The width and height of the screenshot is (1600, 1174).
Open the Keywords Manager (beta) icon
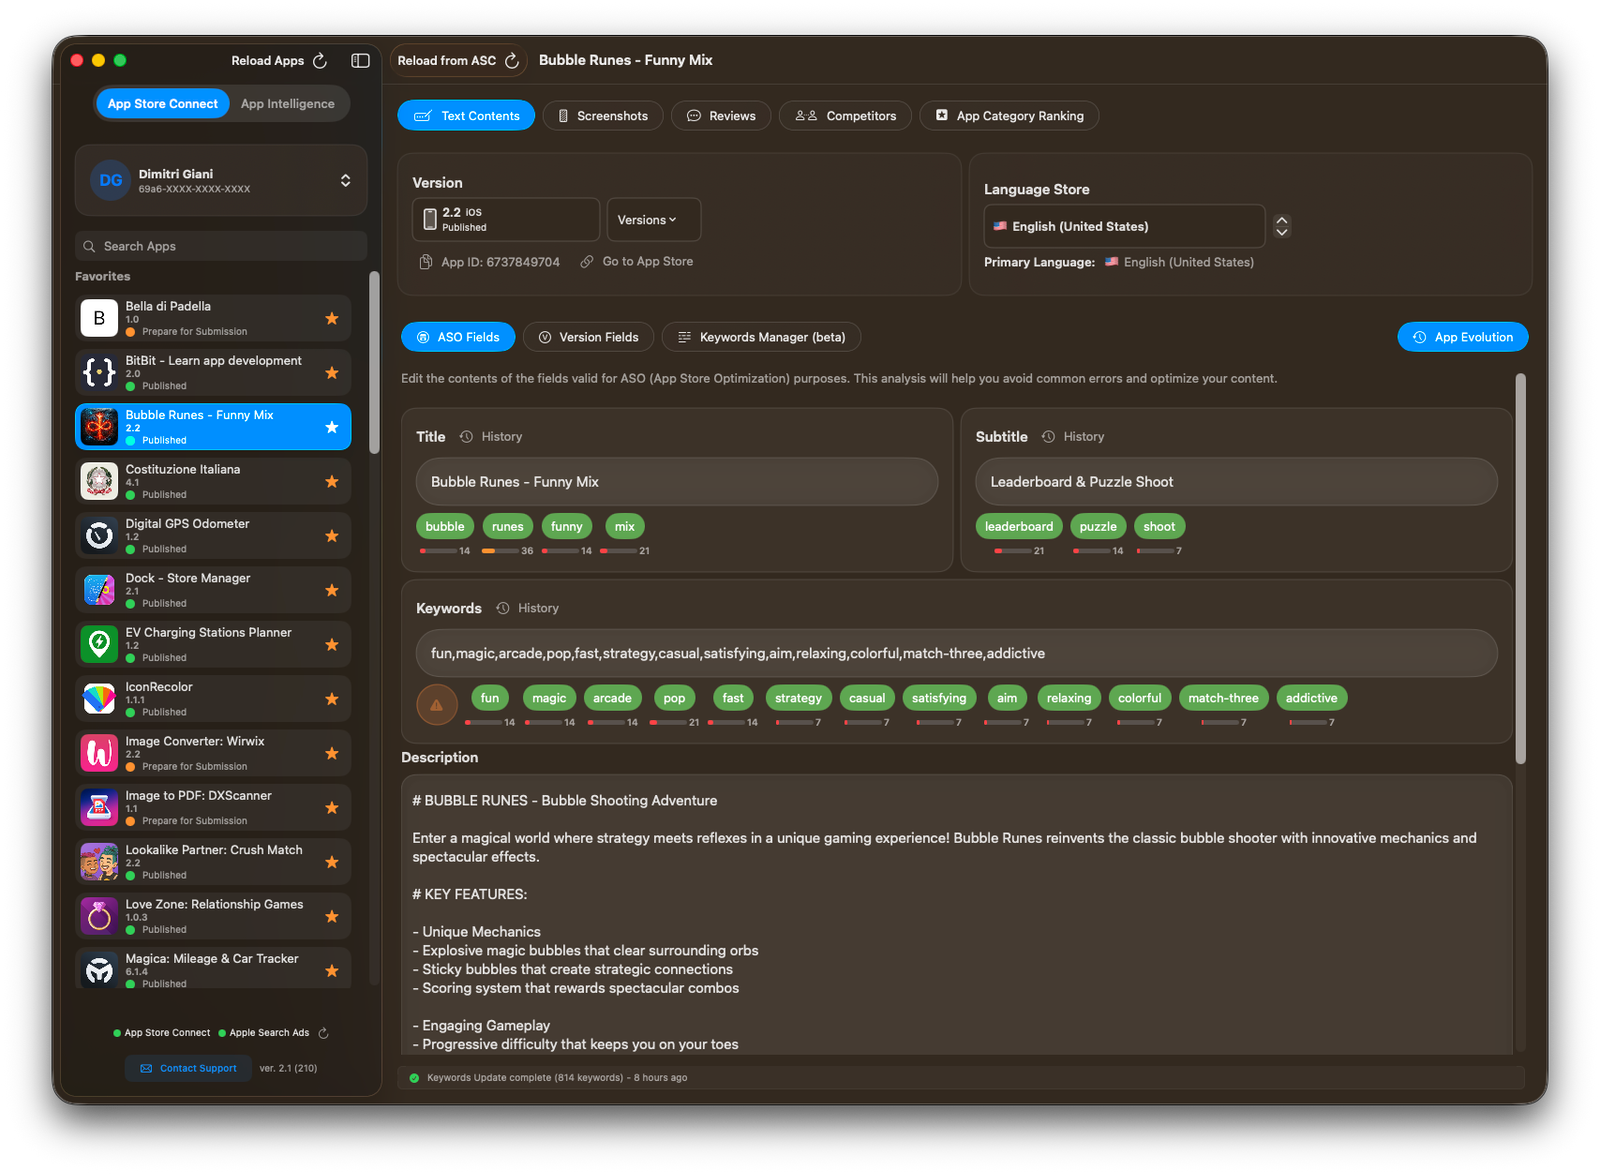[686, 337]
